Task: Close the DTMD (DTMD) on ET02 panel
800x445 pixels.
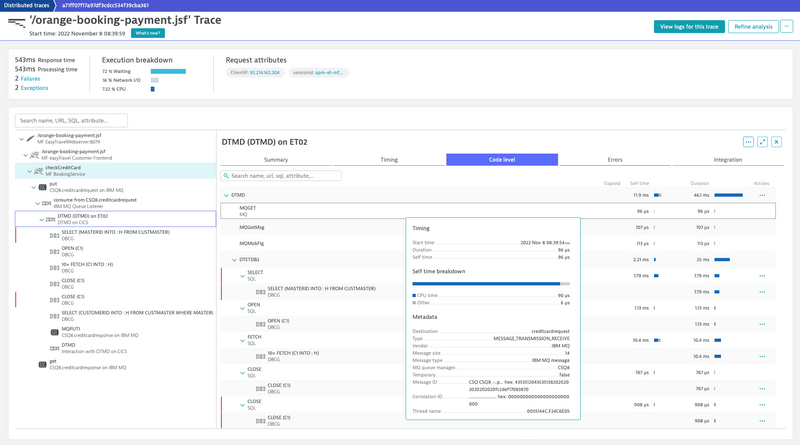Action: 776,142
